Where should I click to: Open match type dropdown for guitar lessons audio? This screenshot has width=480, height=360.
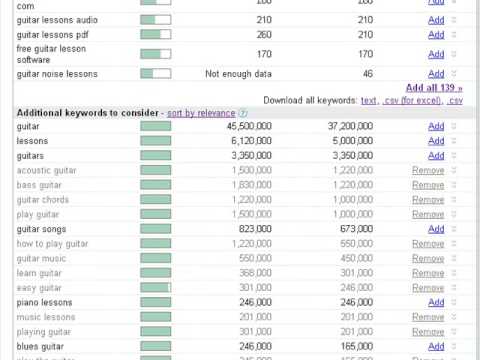point(454,20)
